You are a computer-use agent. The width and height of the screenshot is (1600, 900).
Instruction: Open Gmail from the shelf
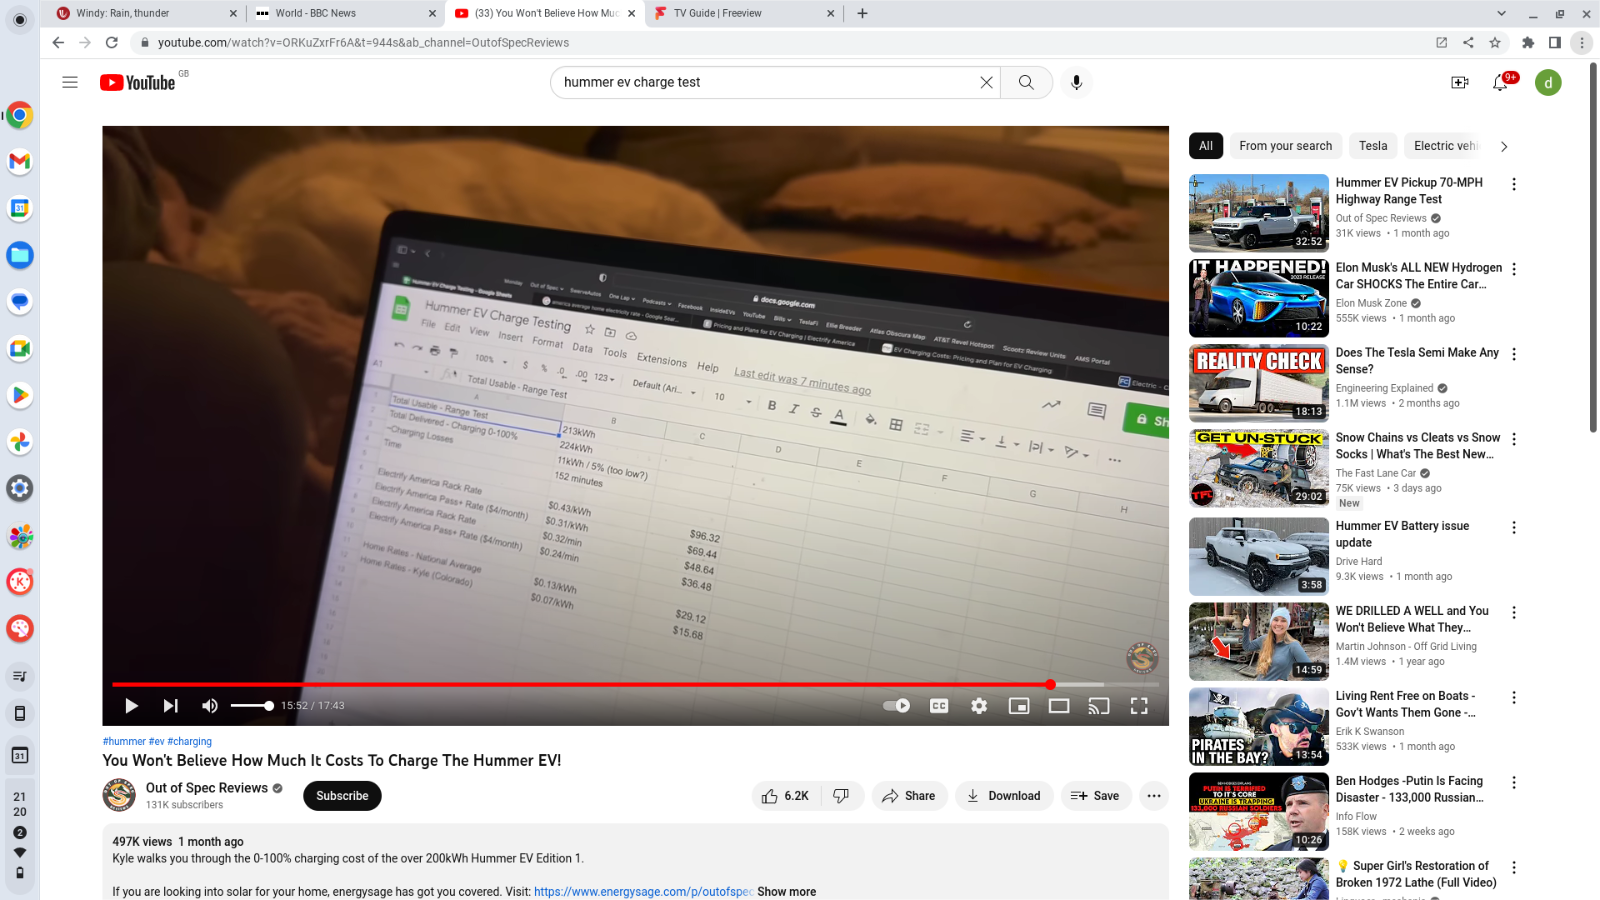pos(20,161)
